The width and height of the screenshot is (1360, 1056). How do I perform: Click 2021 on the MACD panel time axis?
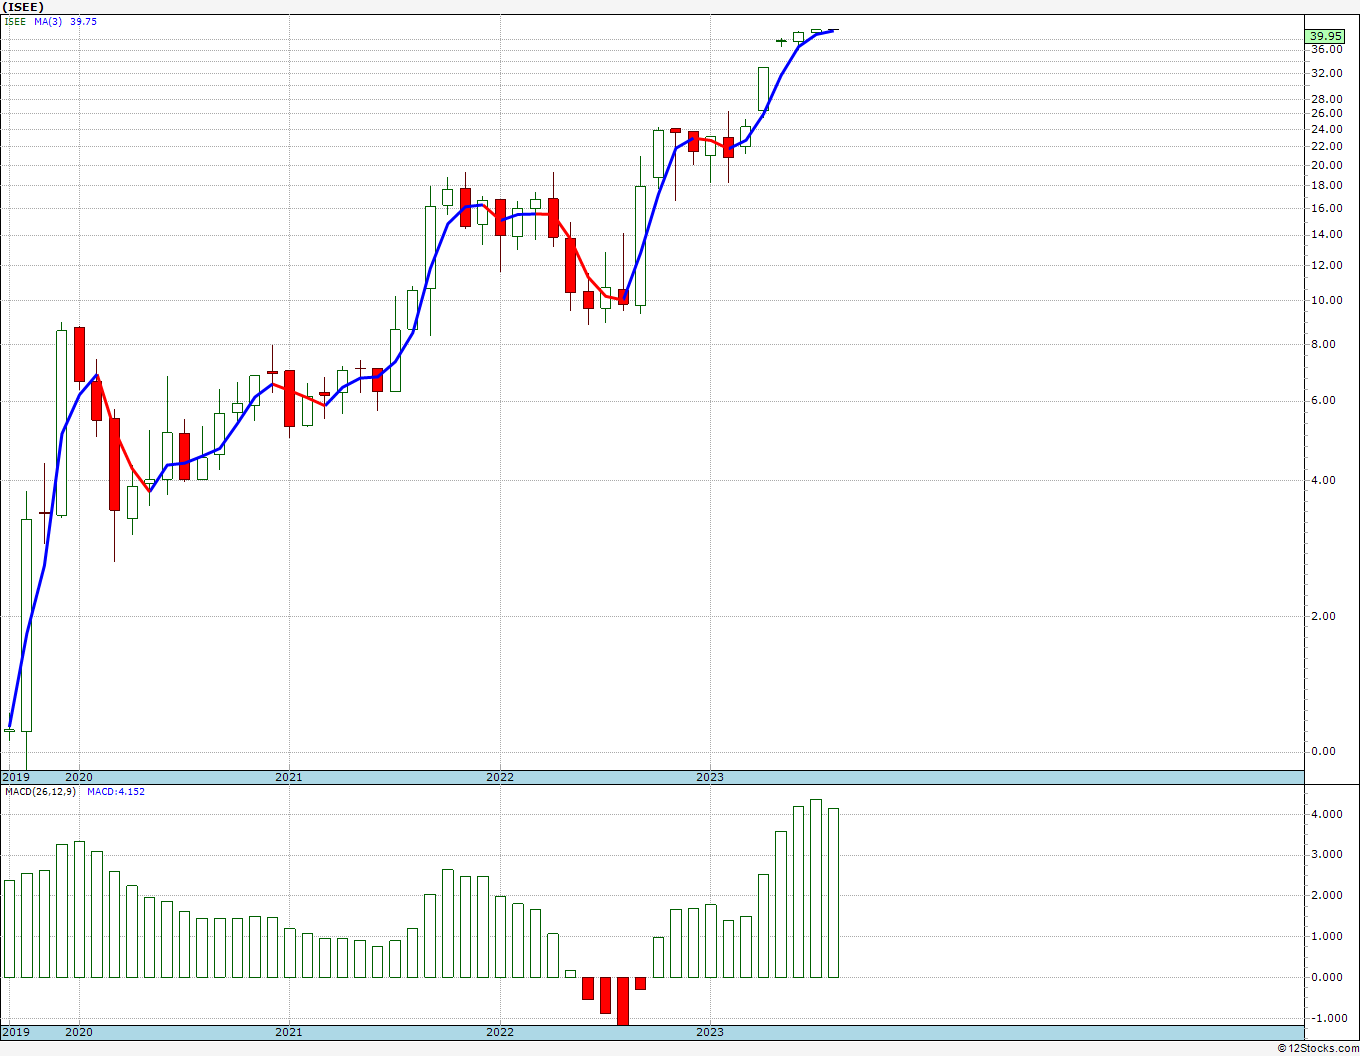click(x=288, y=1032)
